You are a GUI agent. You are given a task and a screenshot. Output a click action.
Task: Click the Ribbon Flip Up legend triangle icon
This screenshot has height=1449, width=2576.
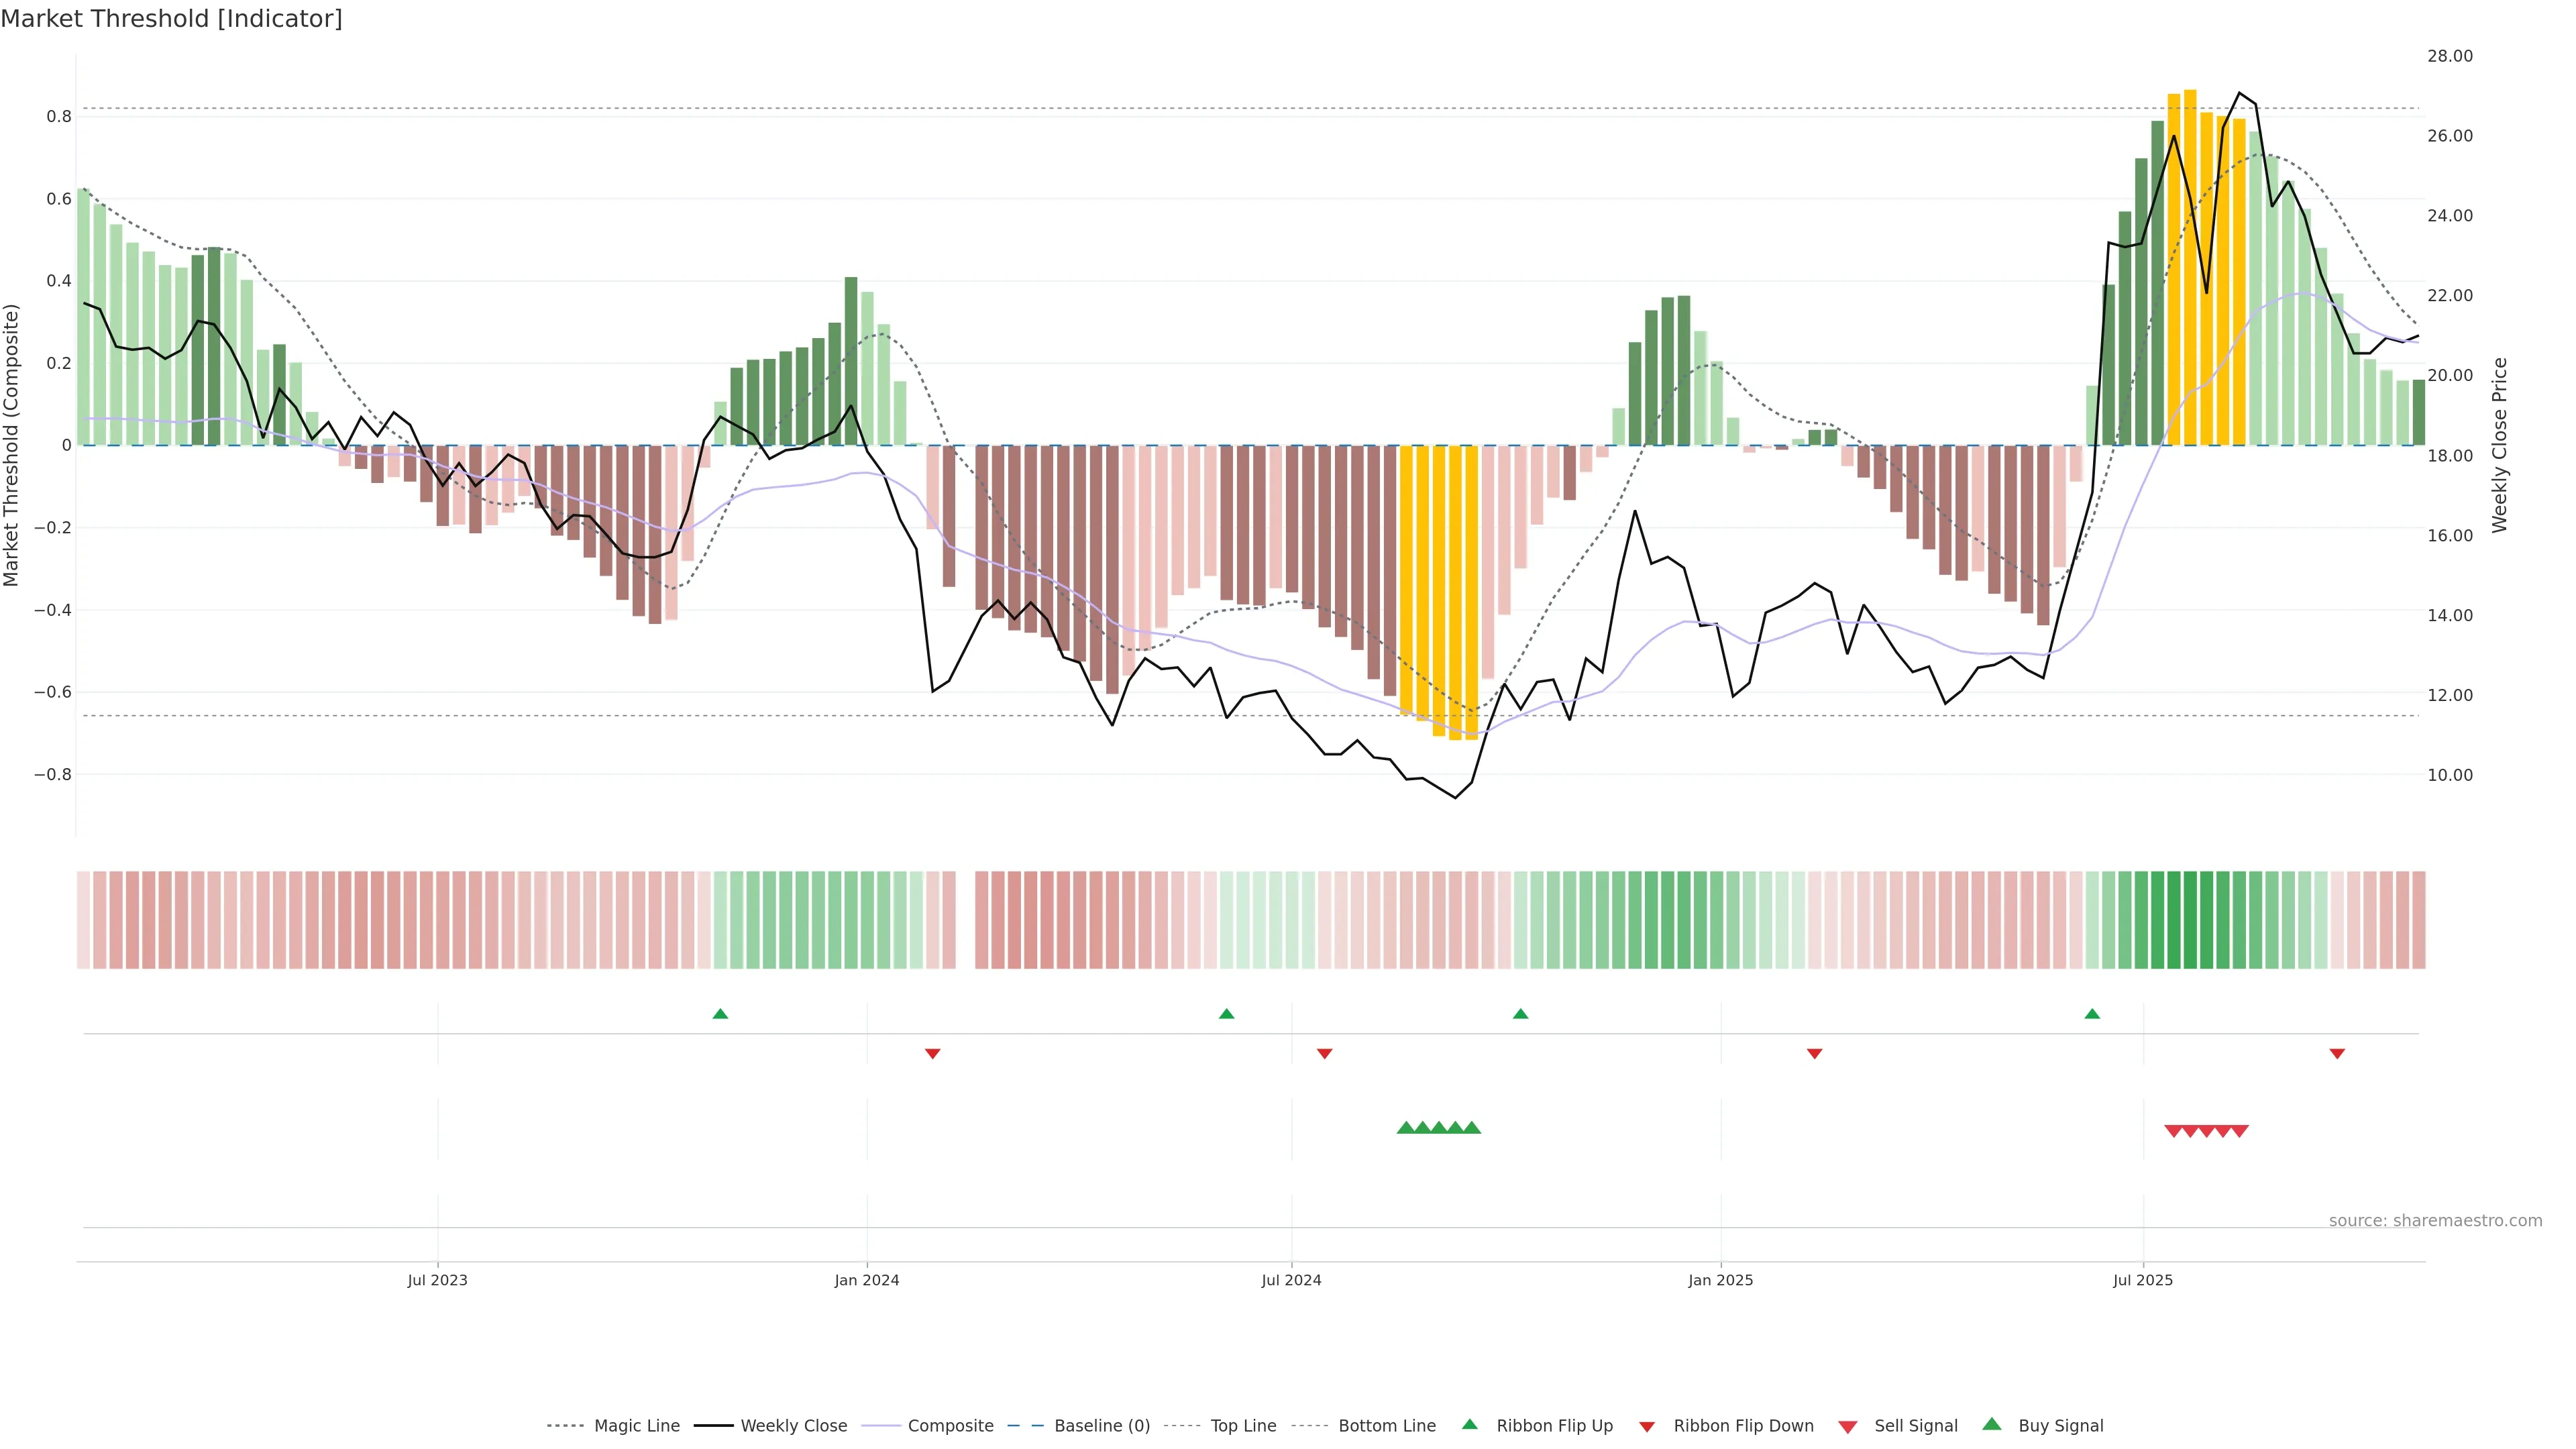1469,1424
